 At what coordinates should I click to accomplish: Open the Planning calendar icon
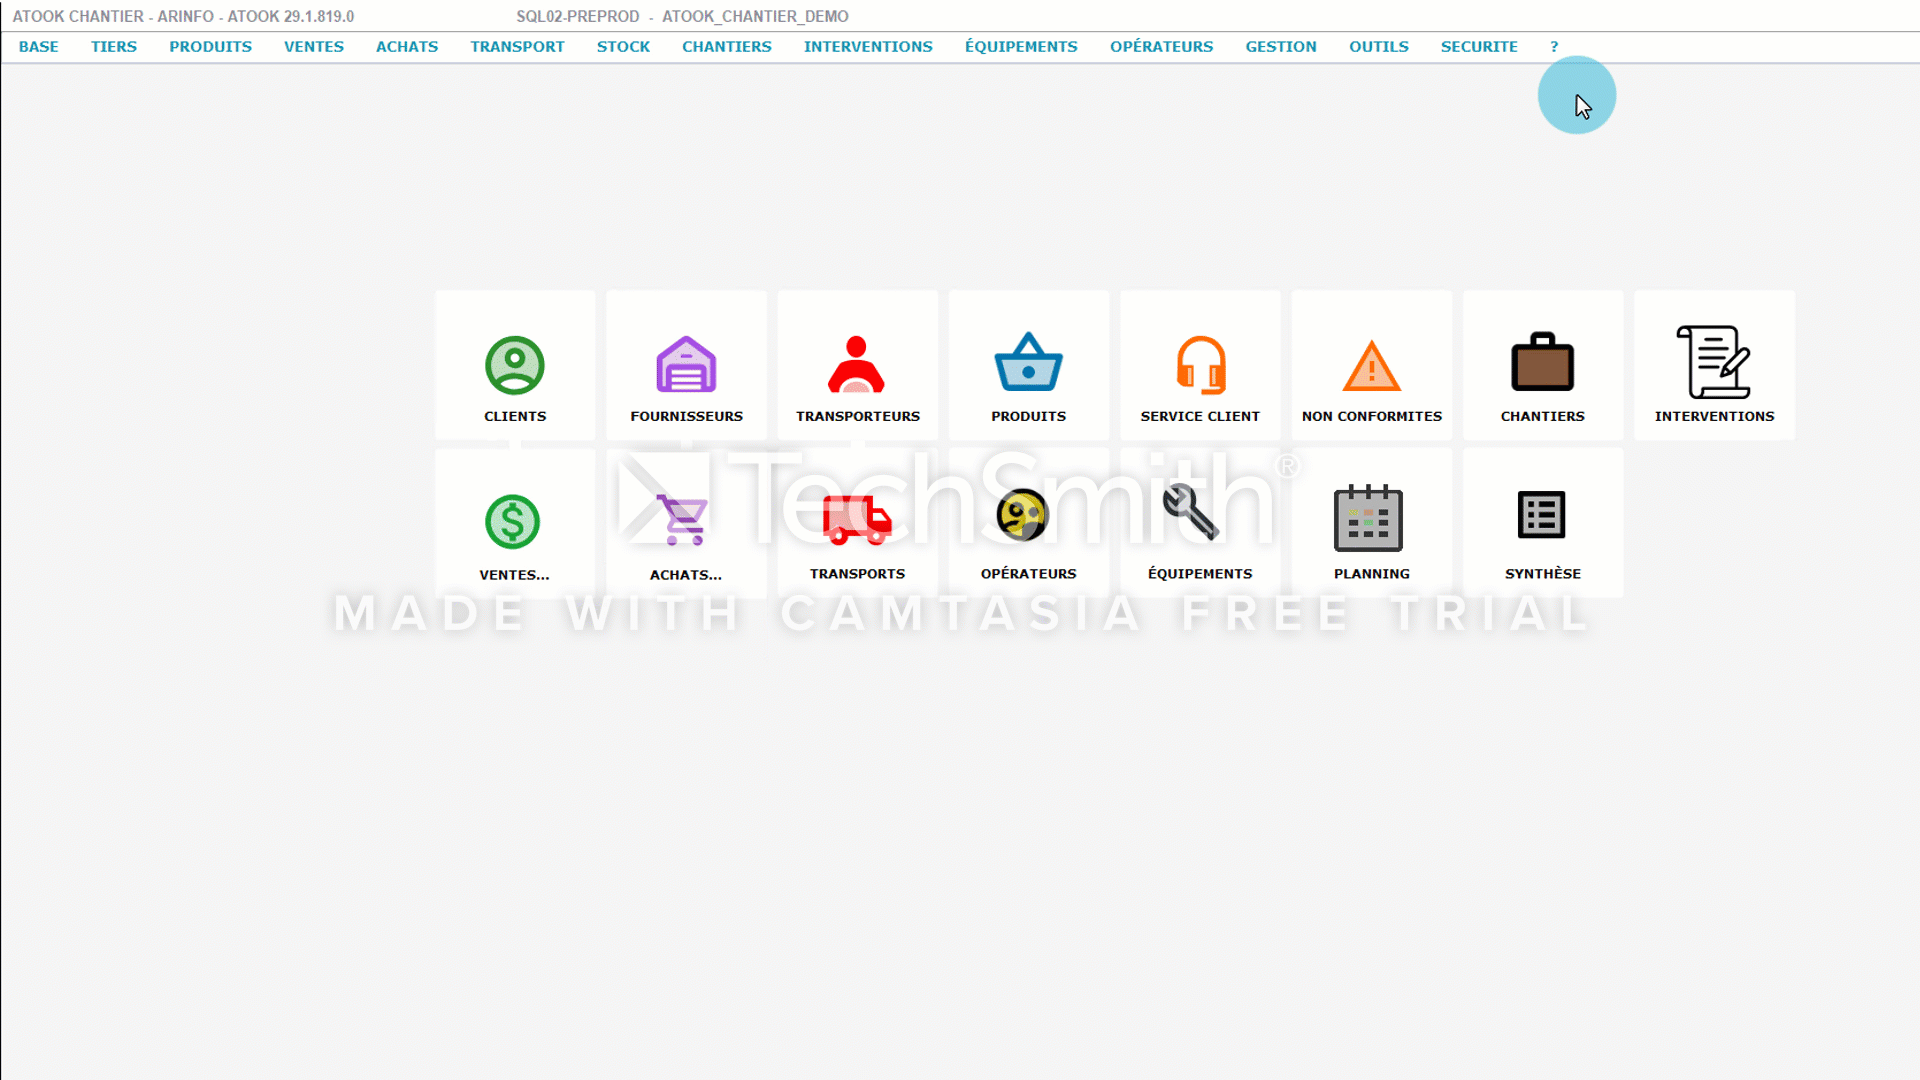pyautogui.click(x=1368, y=518)
